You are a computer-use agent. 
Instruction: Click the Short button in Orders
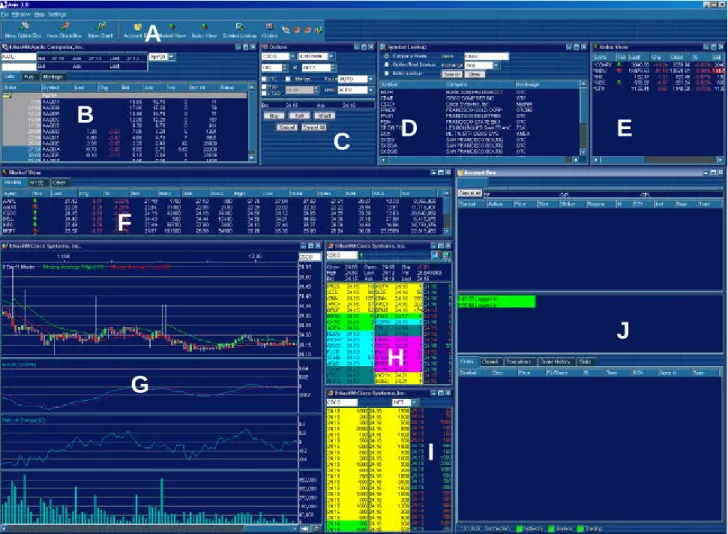(x=325, y=116)
